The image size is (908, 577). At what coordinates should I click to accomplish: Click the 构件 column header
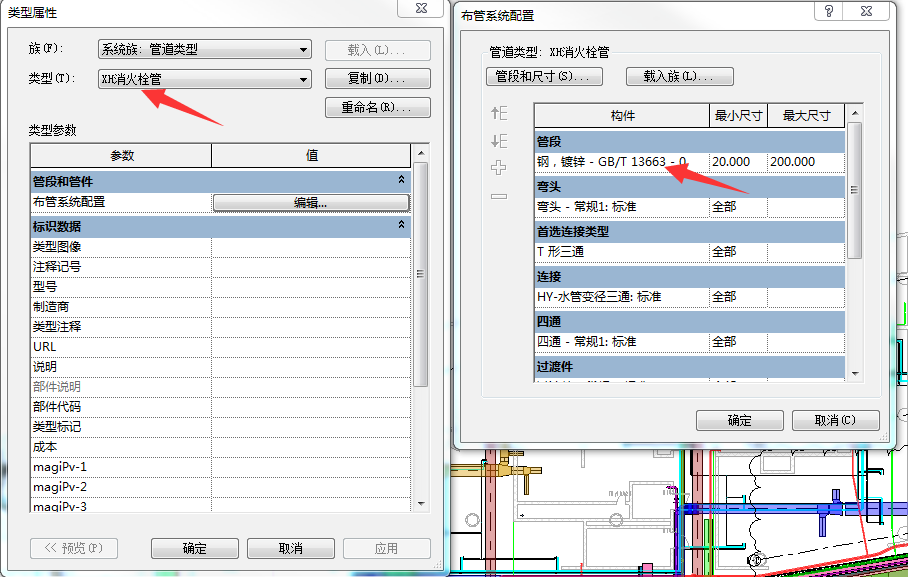(x=622, y=116)
